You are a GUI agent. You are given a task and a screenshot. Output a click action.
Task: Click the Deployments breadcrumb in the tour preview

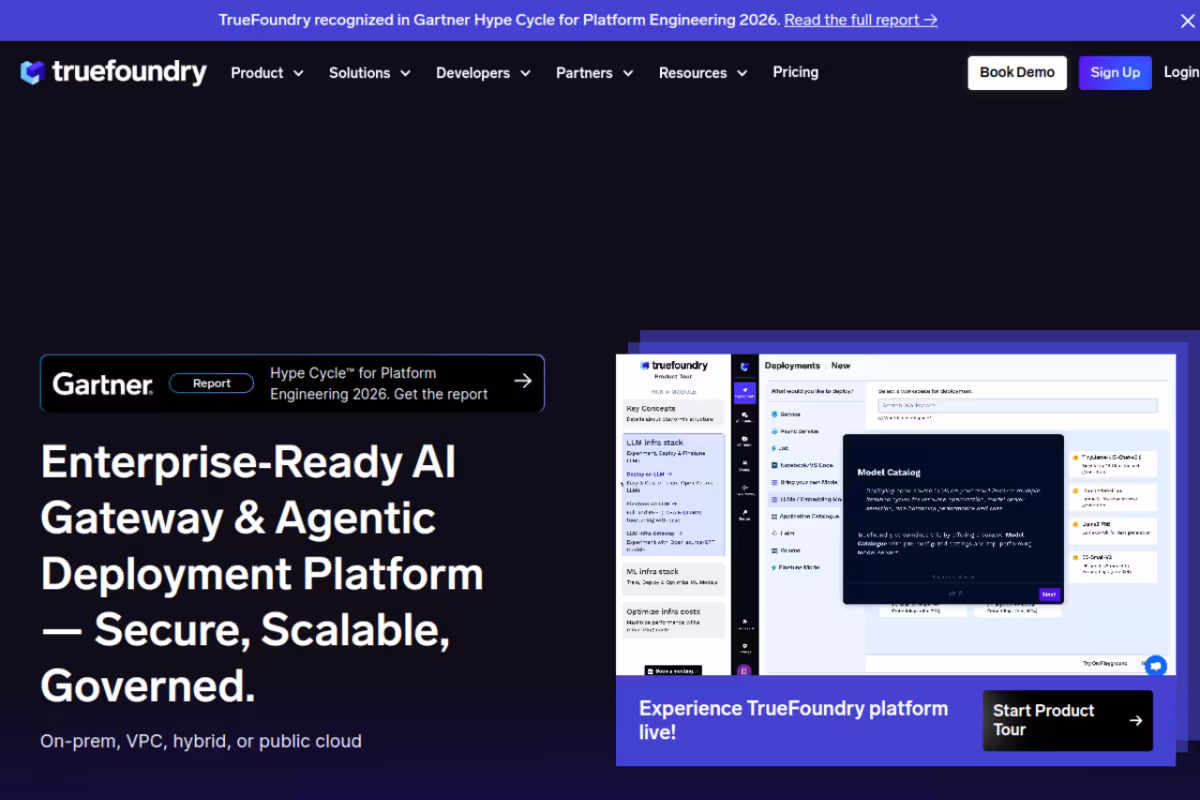(792, 366)
